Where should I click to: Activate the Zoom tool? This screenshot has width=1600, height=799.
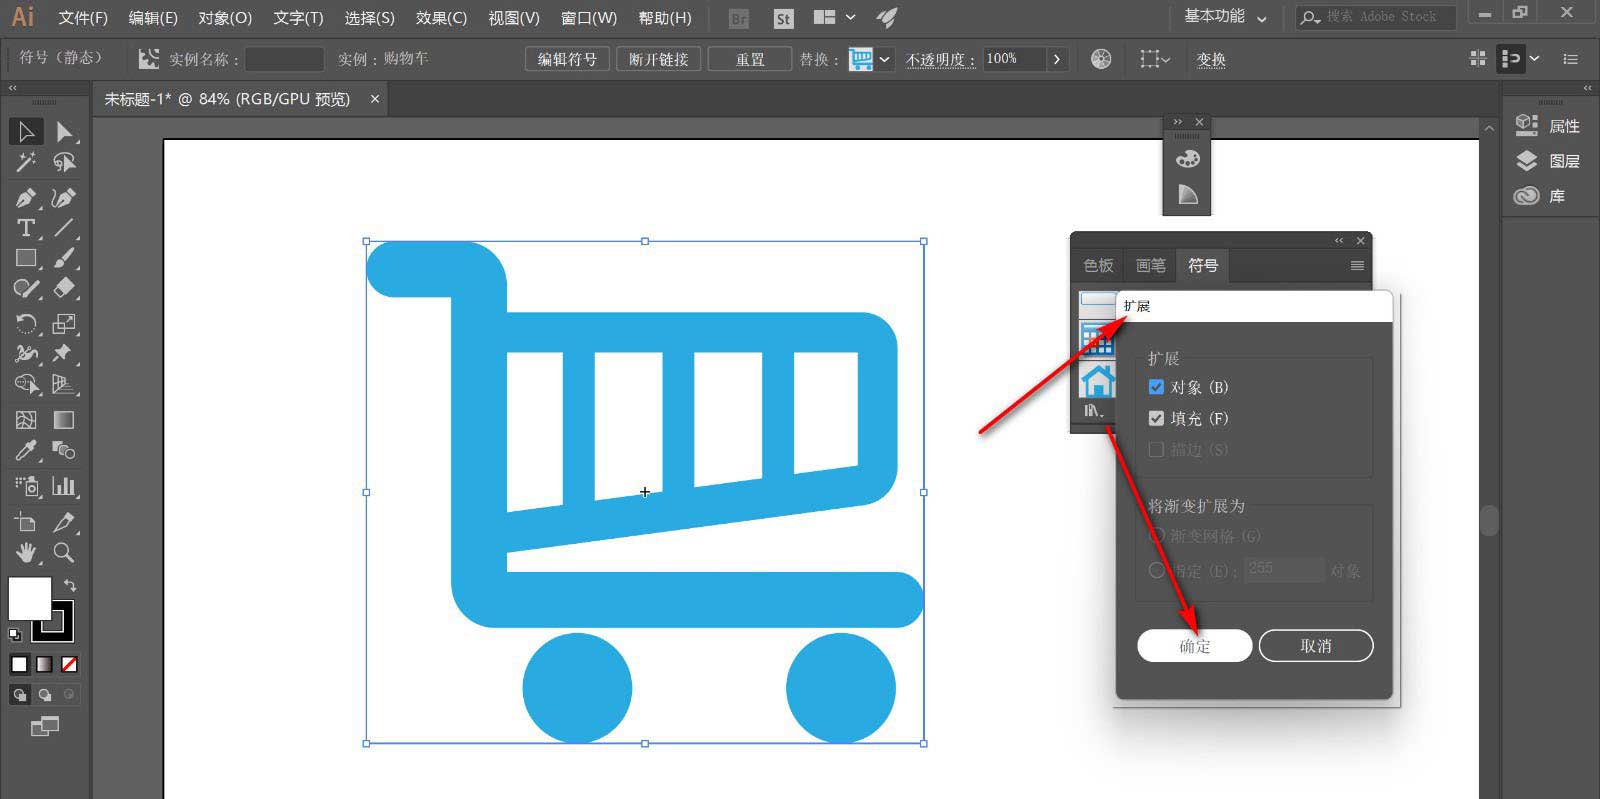pos(63,553)
